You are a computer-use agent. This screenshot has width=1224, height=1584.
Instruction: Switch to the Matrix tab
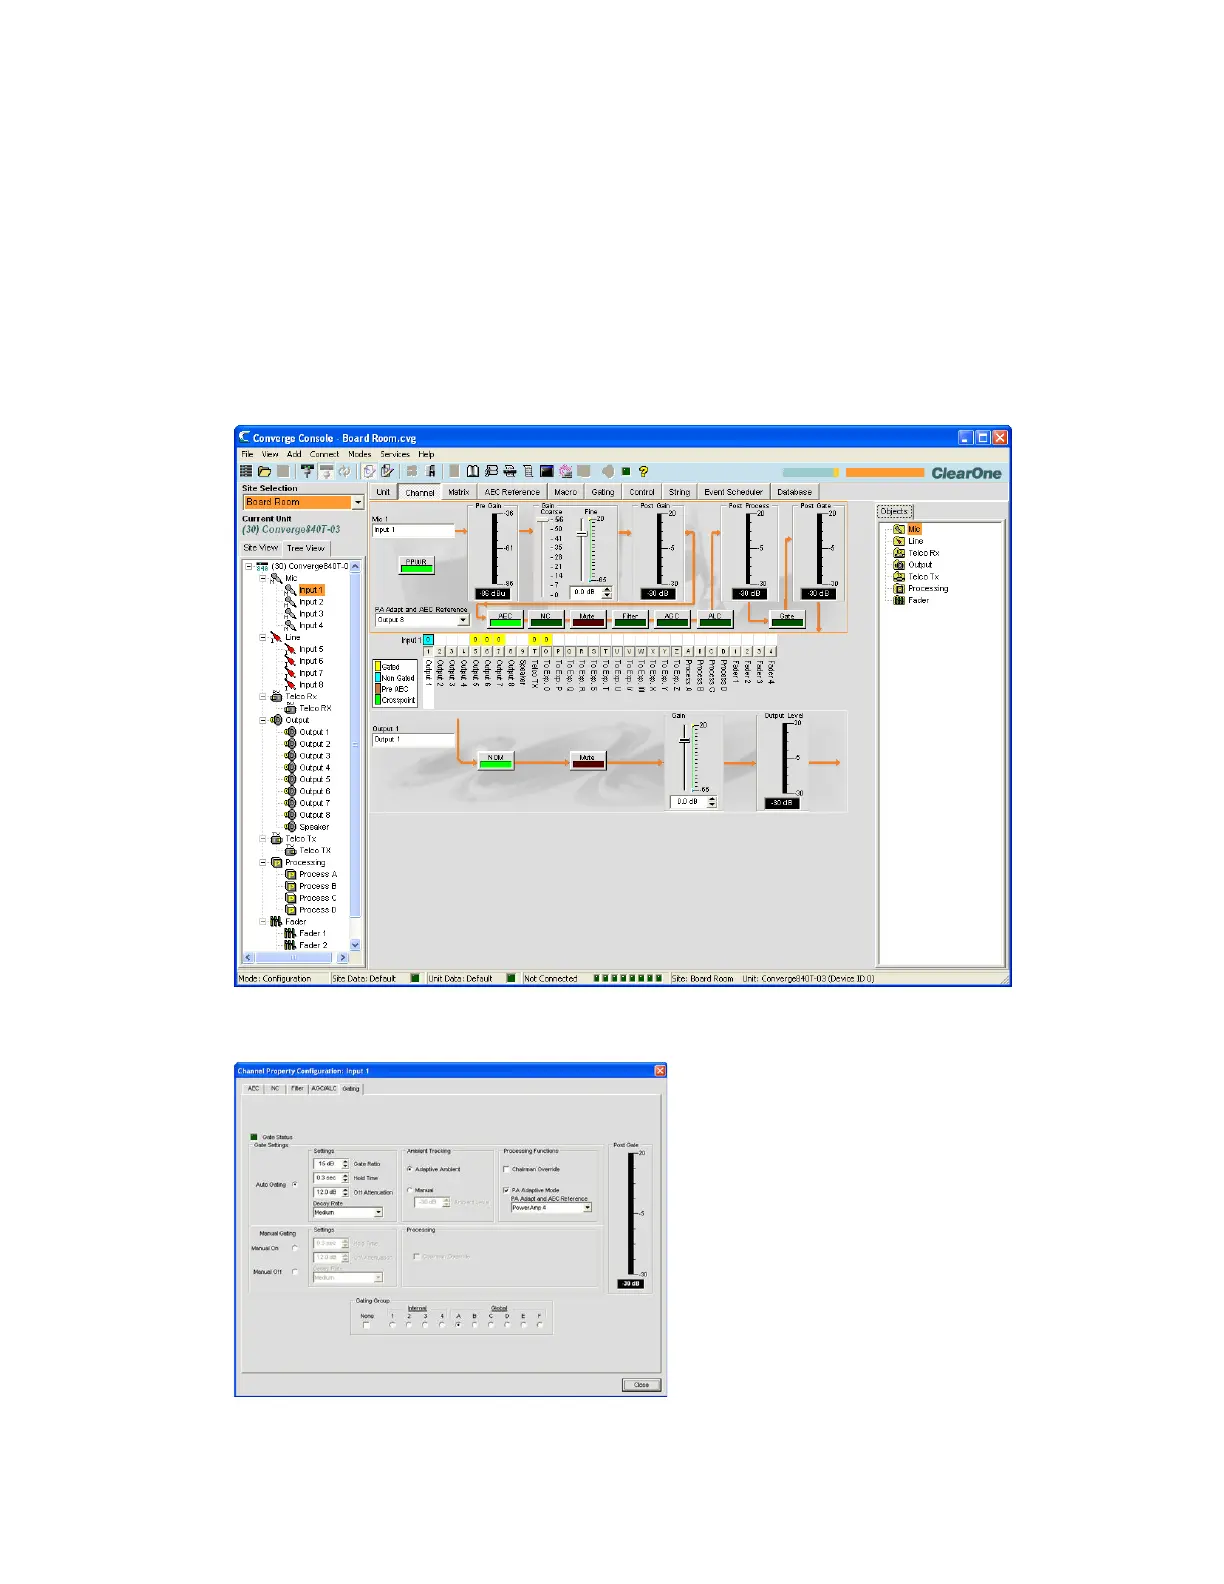tap(458, 492)
